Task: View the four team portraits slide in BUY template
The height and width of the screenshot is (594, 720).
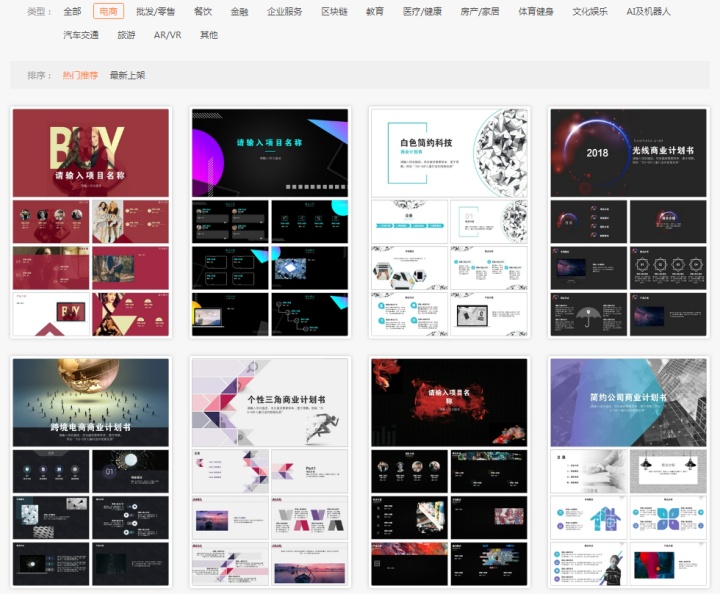Action: click(x=51, y=222)
